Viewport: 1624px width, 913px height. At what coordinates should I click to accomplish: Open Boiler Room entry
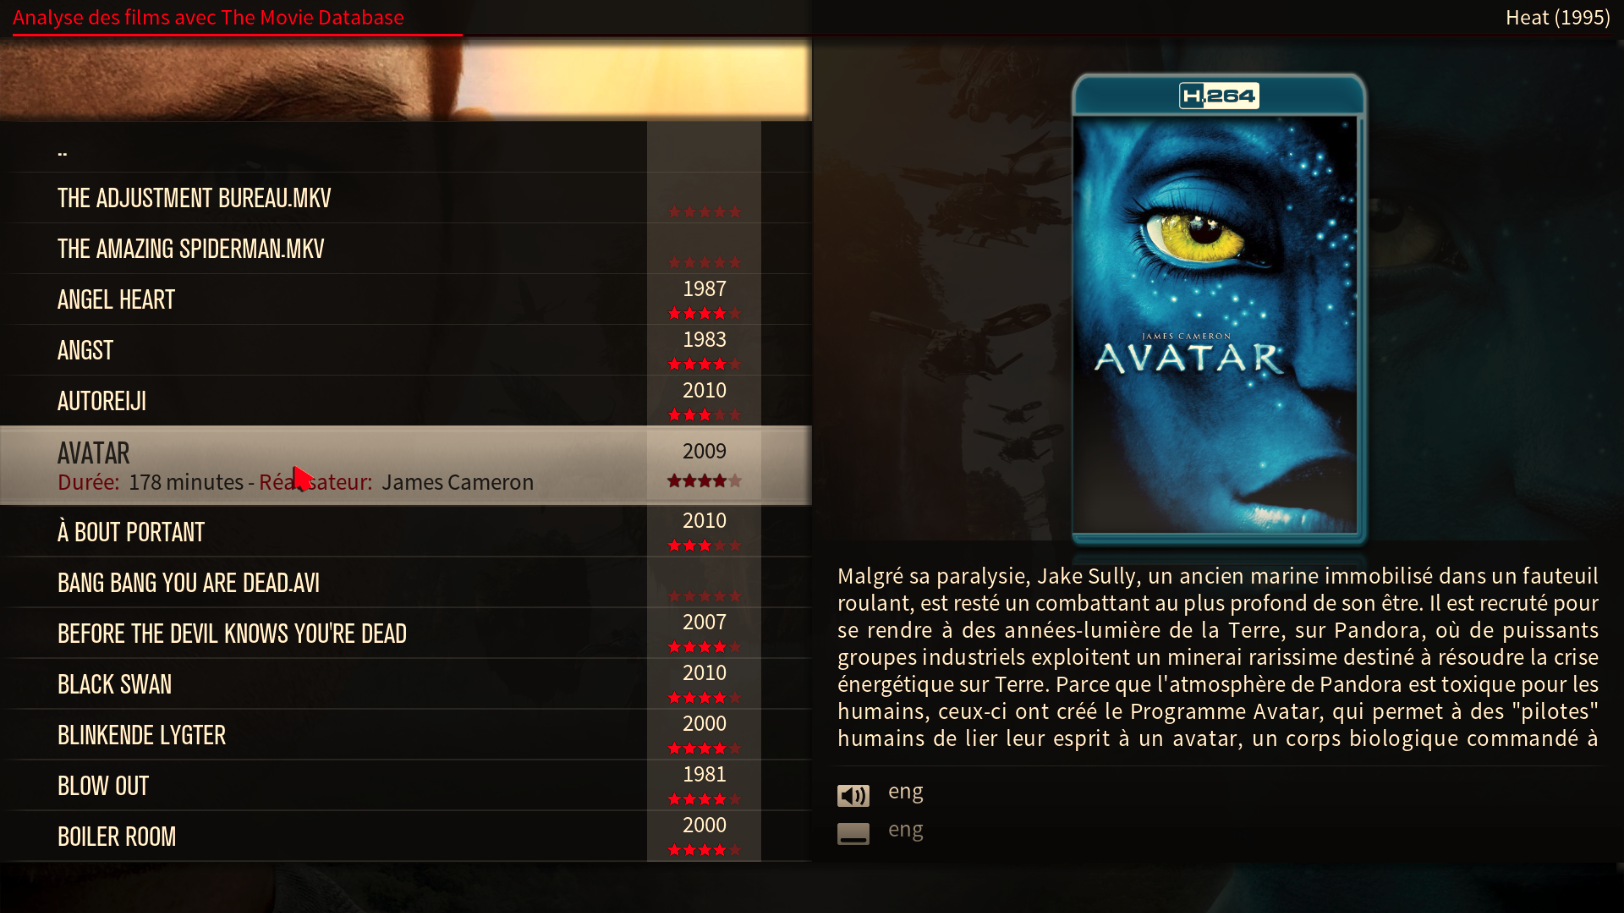tap(405, 836)
